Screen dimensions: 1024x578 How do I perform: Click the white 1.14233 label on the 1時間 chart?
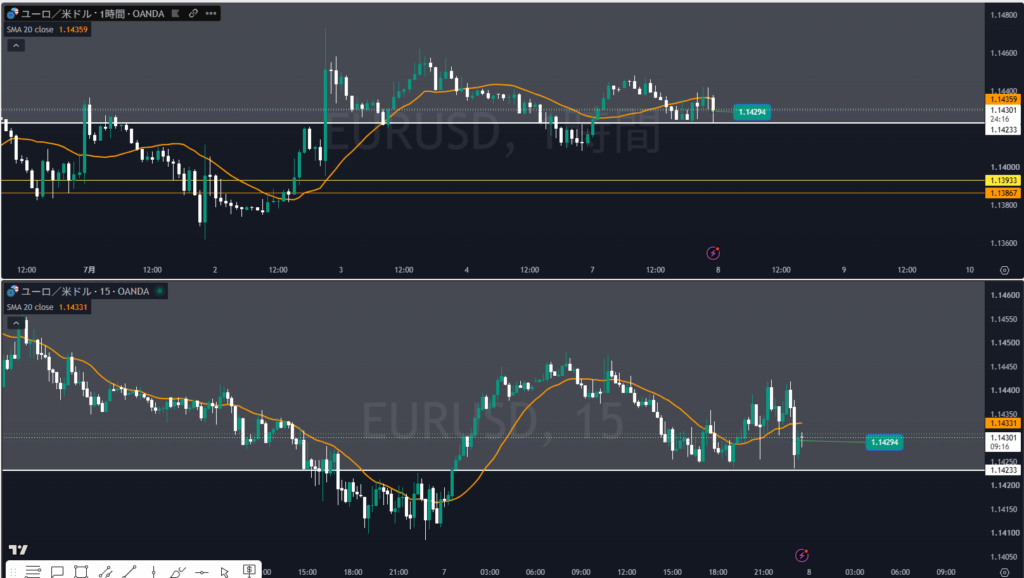point(1003,129)
